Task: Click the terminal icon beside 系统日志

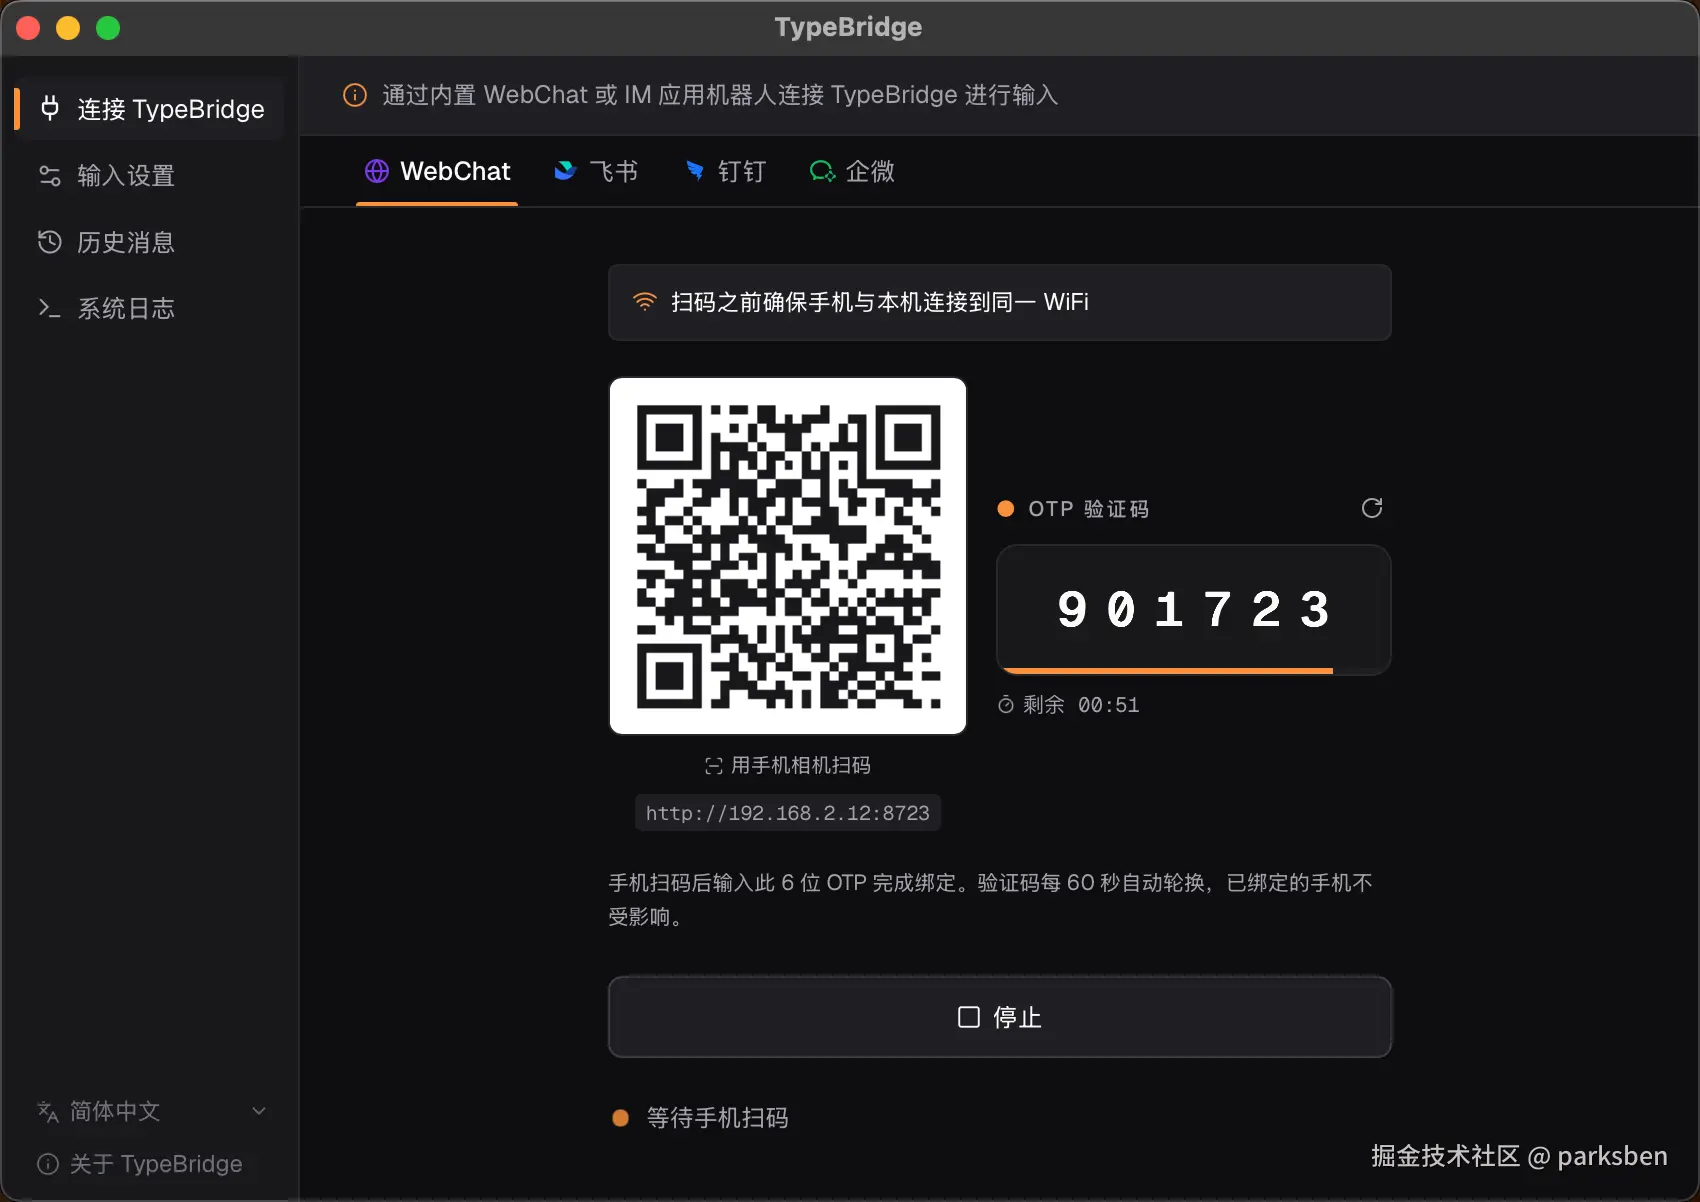Action: pos(50,308)
